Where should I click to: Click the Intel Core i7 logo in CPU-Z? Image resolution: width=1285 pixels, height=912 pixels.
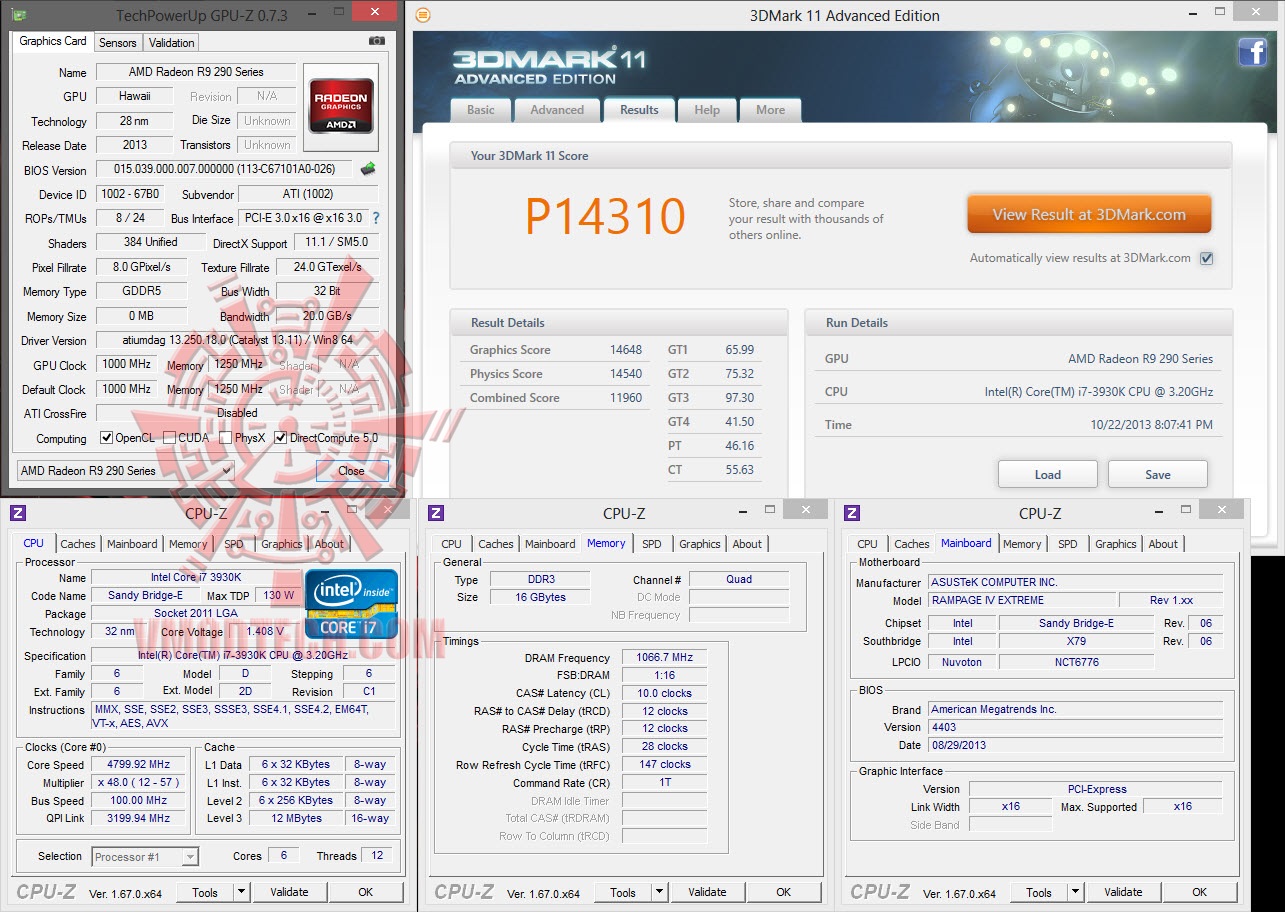tap(351, 603)
